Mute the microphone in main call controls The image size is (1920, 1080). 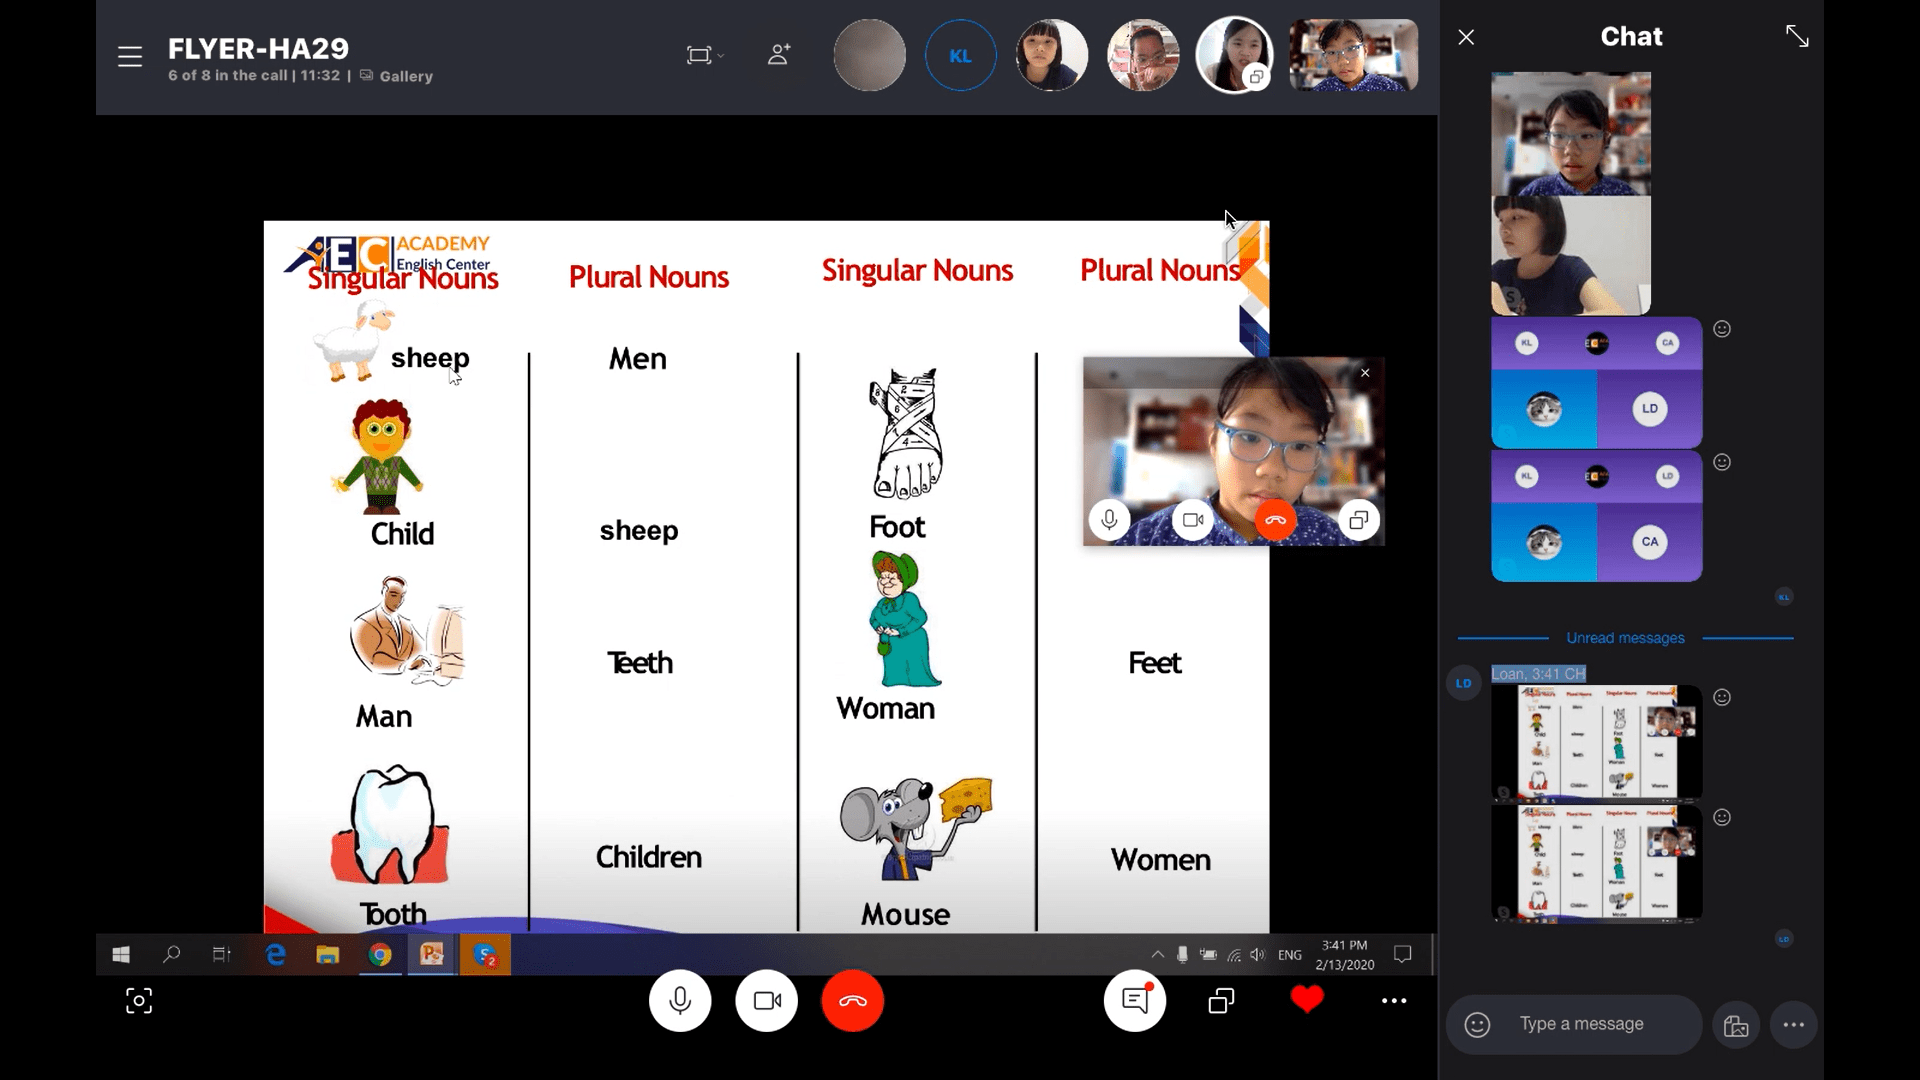(680, 1001)
